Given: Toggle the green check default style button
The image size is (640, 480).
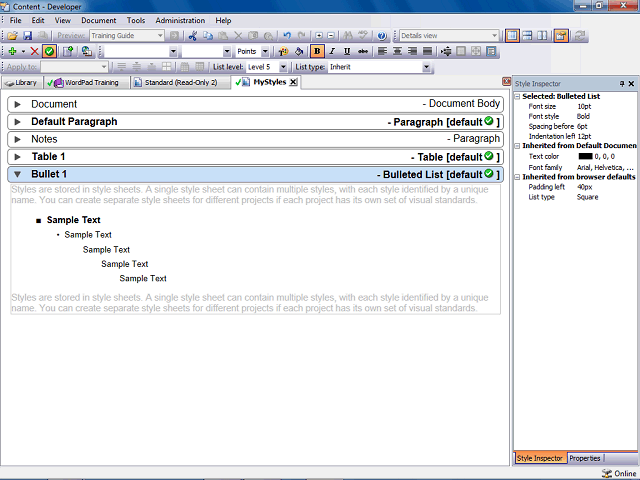Looking at the screenshot, I should [49, 51].
